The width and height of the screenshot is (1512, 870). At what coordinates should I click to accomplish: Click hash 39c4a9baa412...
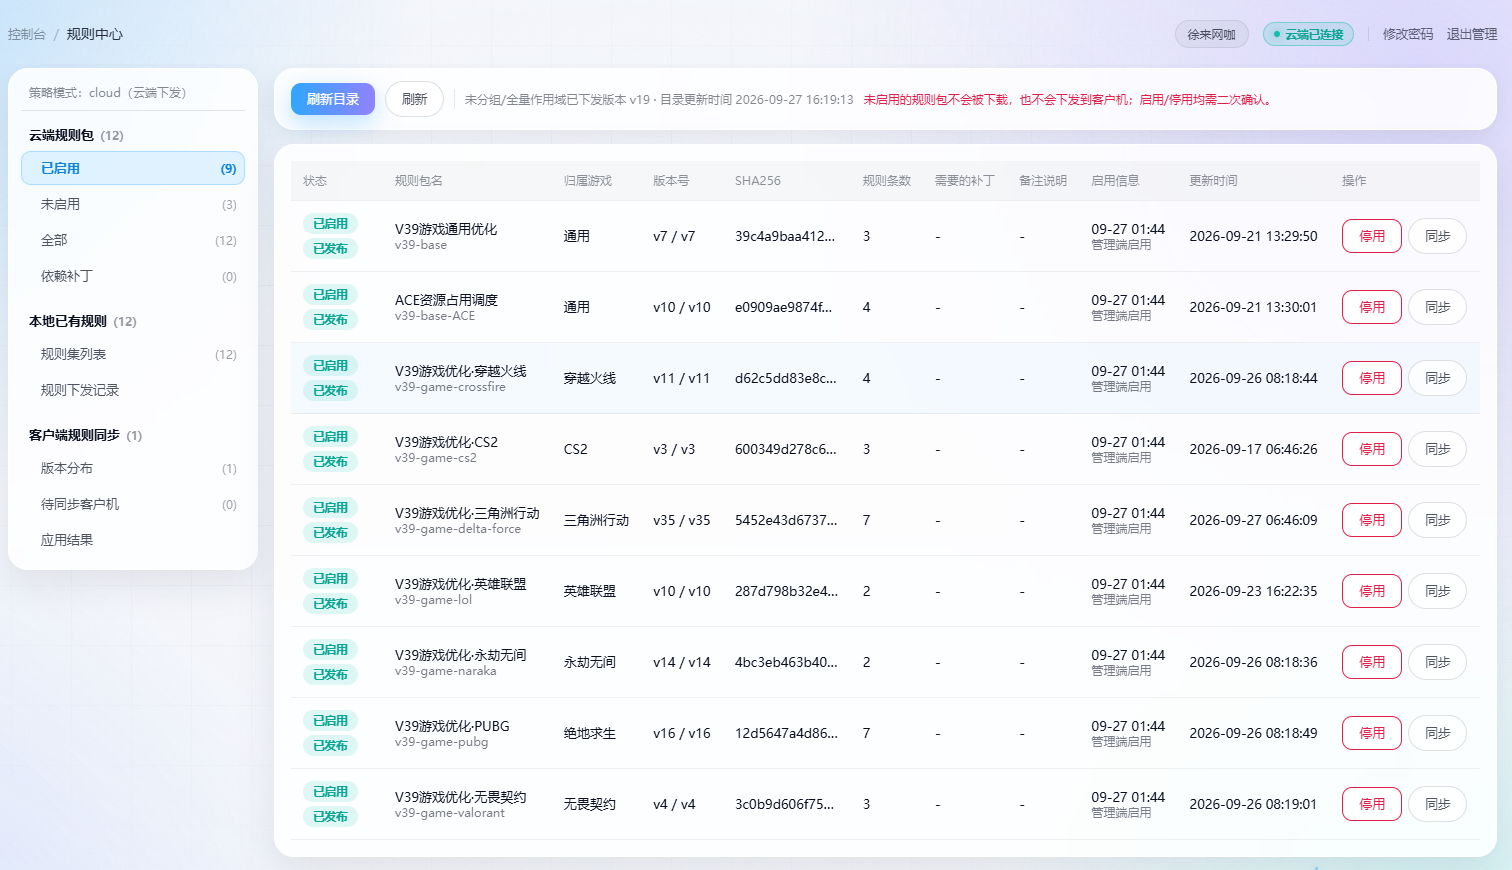tap(785, 236)
